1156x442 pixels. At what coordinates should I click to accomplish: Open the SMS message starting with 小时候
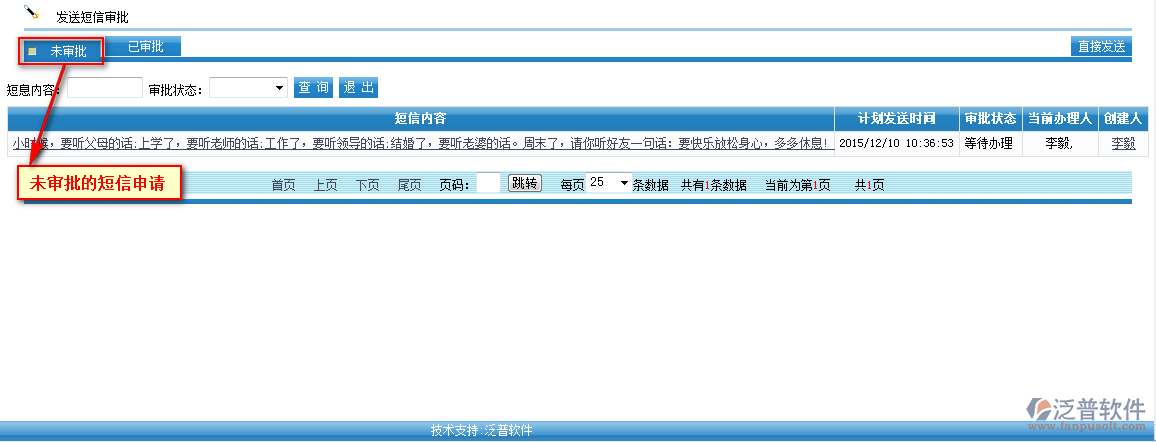(420, 143)
